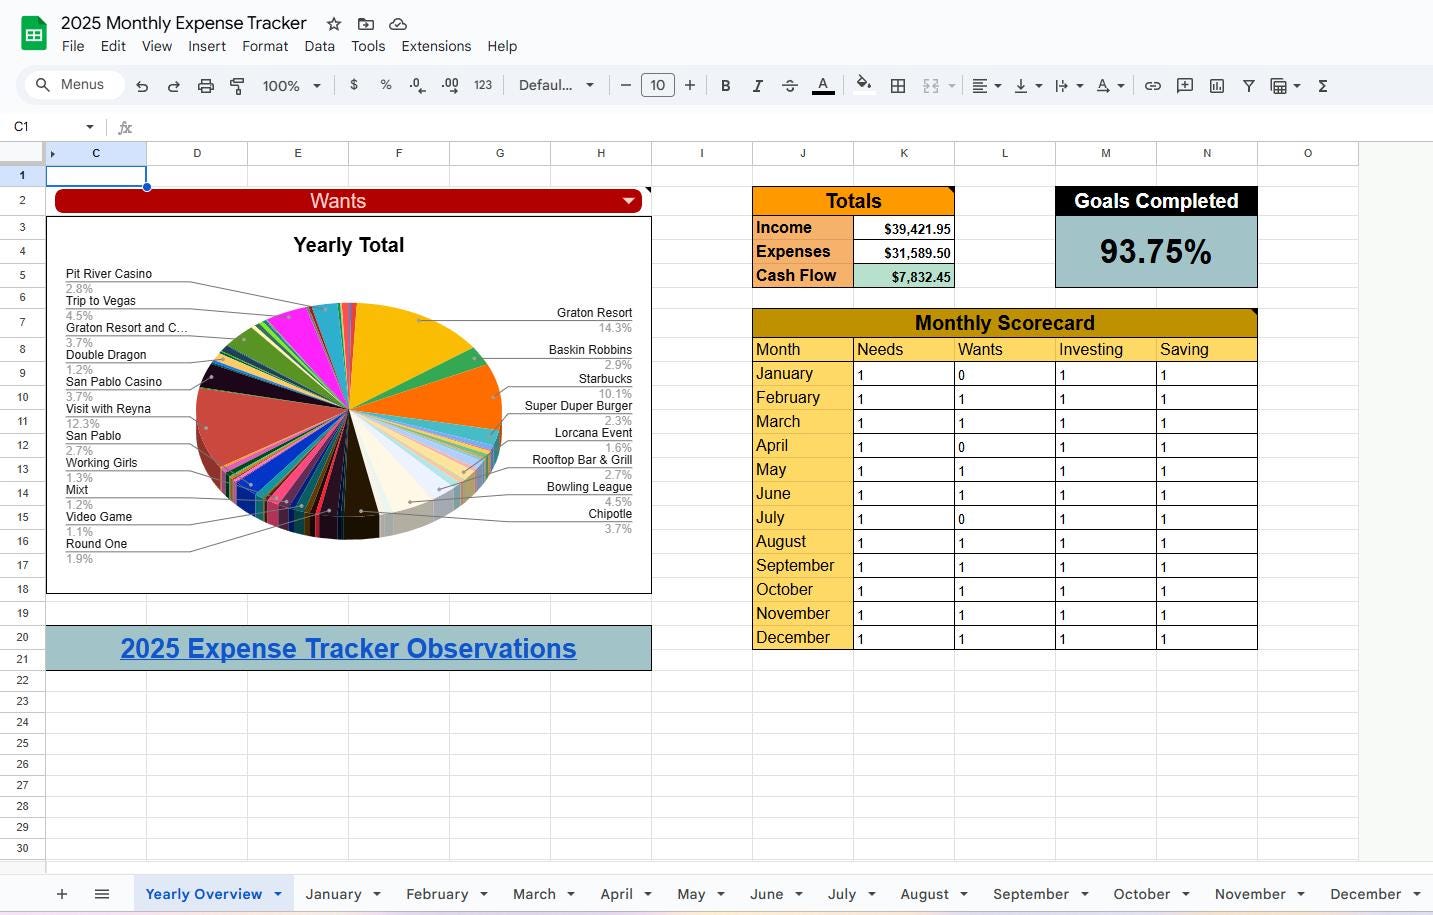Insert a link
The width and height of the screenshot is (1433, 915).
click(x=1153, y=86)
